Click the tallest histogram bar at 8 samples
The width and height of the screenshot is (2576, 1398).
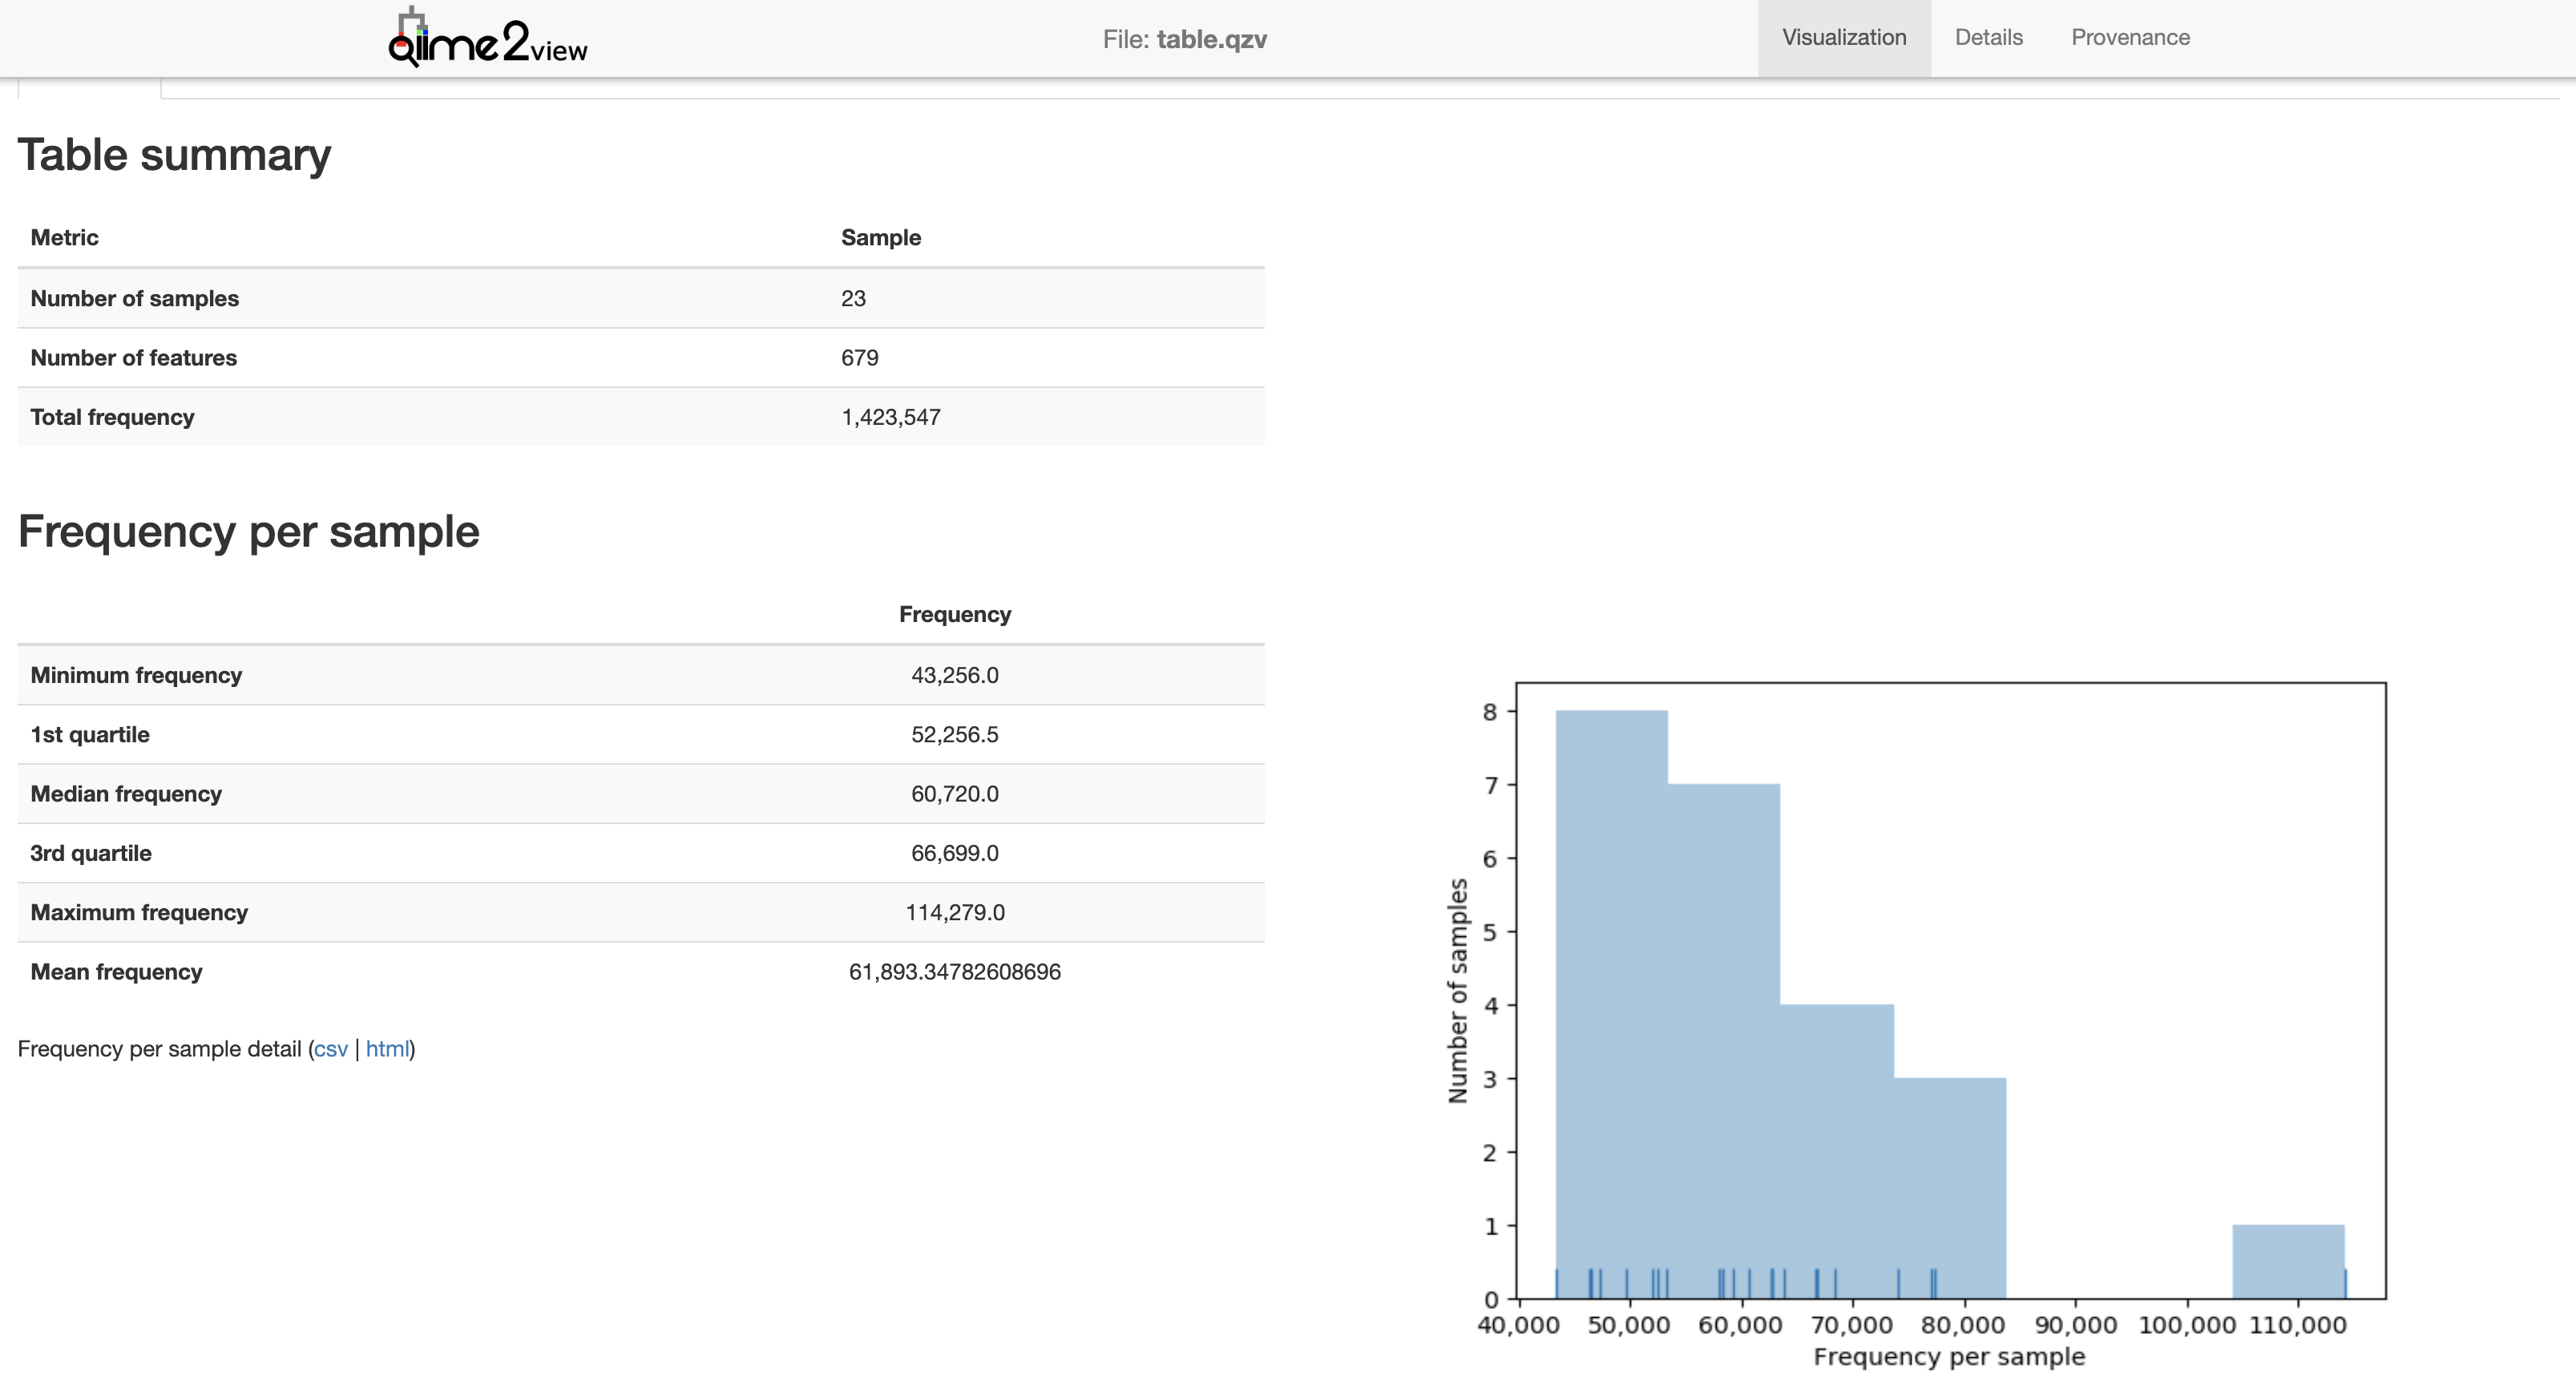(x=1611, y=1000)
